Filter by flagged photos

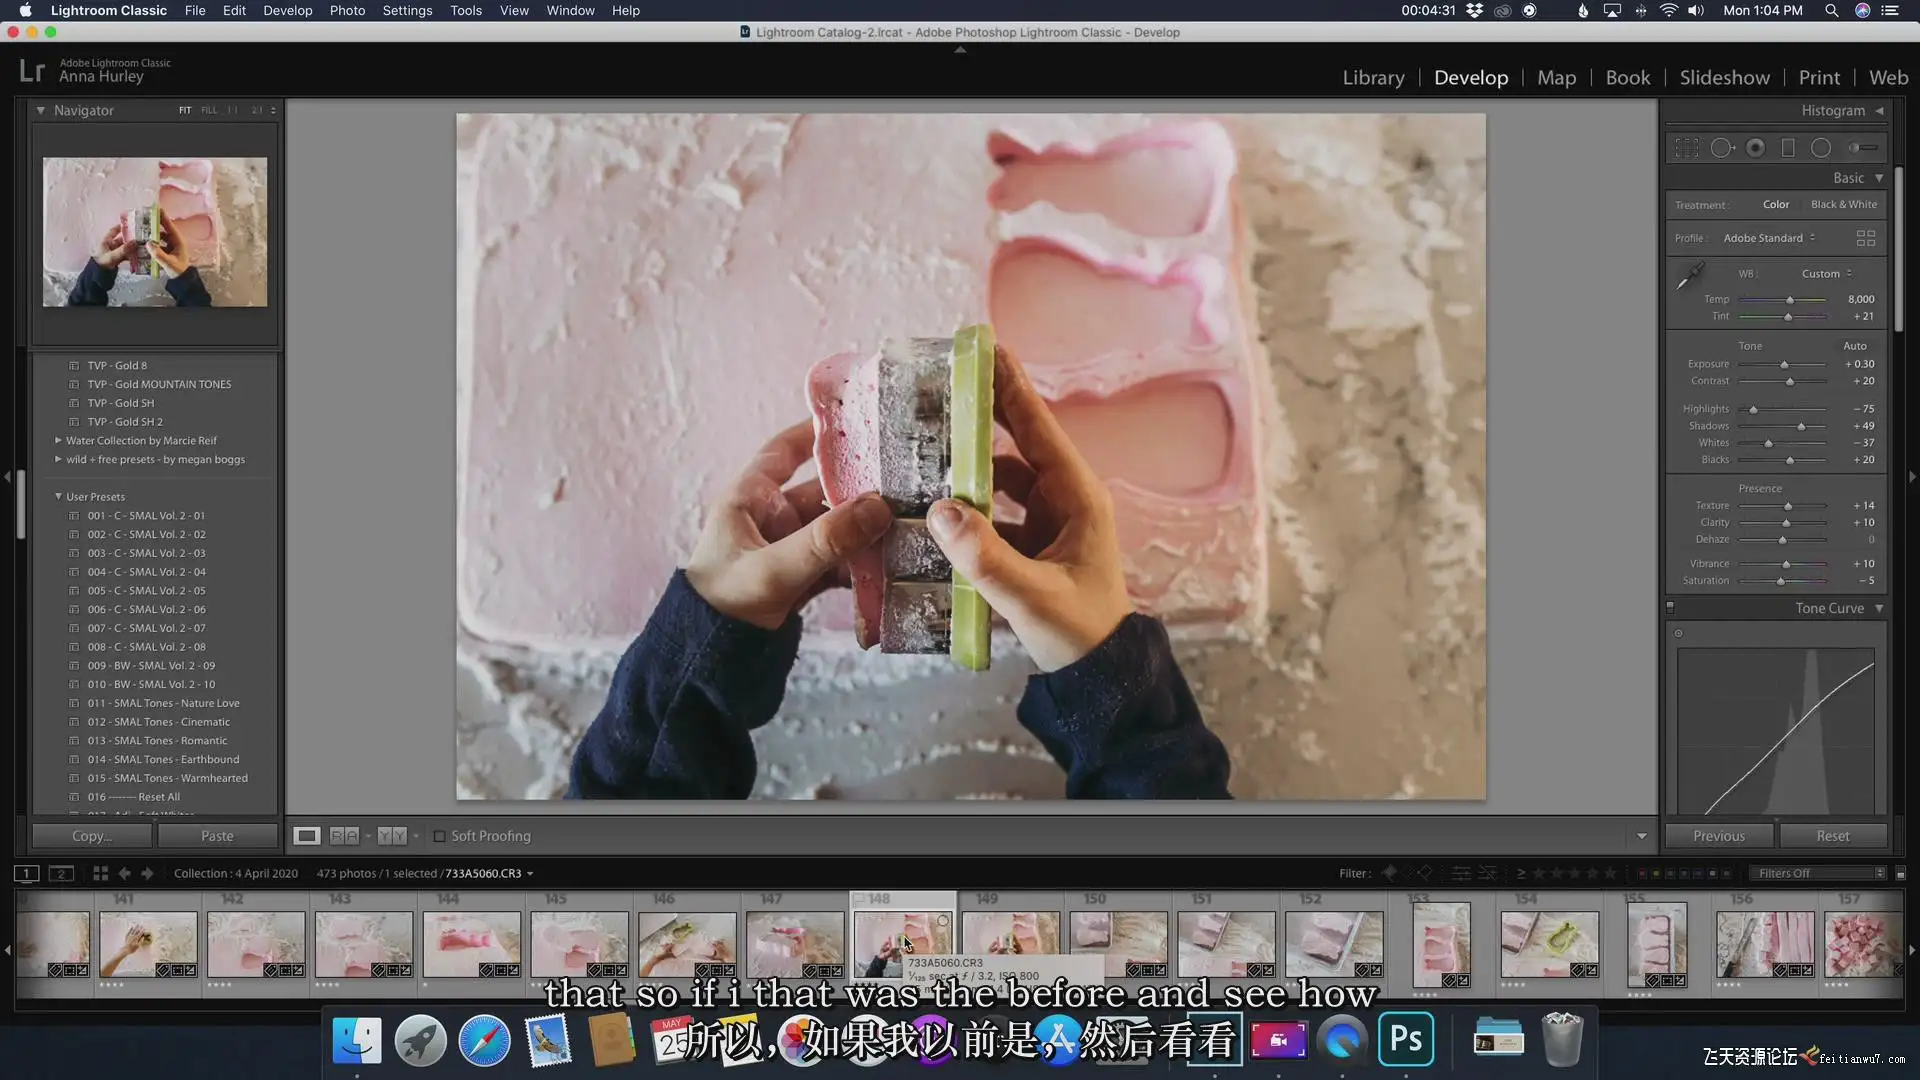(x=1389, y=873)
